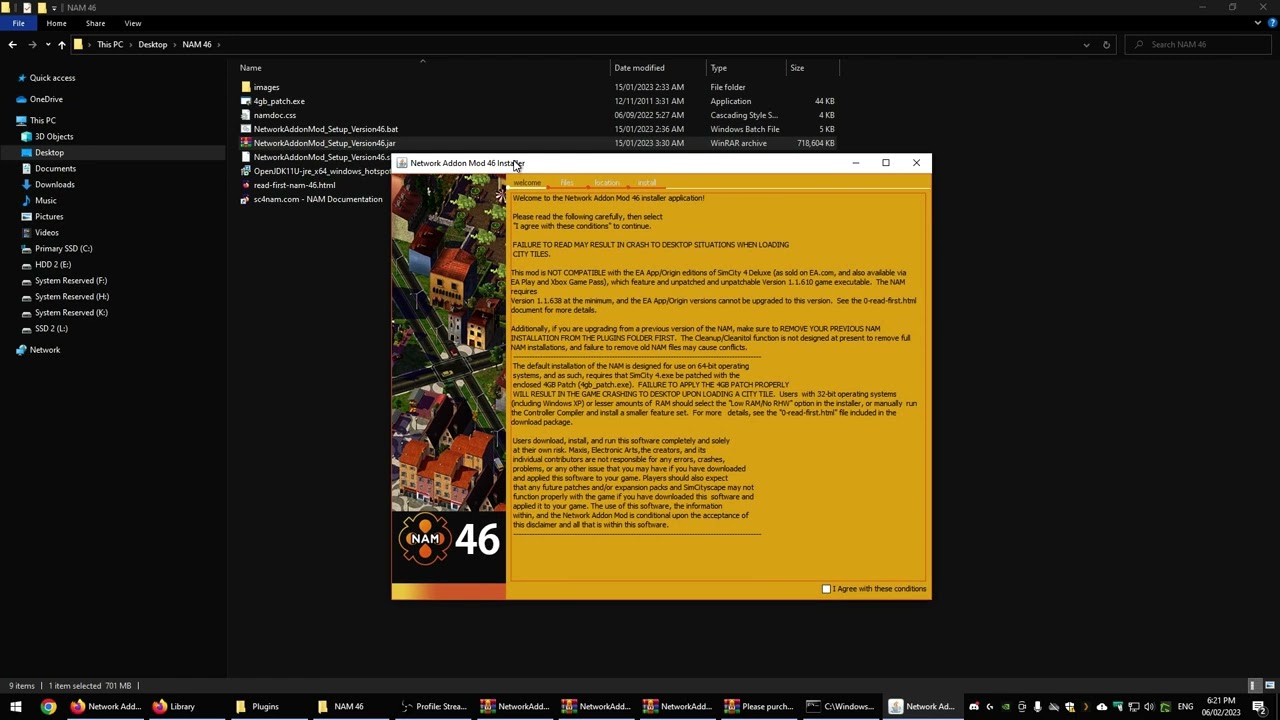Open notification center in system tray
The width and height of the screenshot is (1280, 720).
click(x=1259, y=707)
